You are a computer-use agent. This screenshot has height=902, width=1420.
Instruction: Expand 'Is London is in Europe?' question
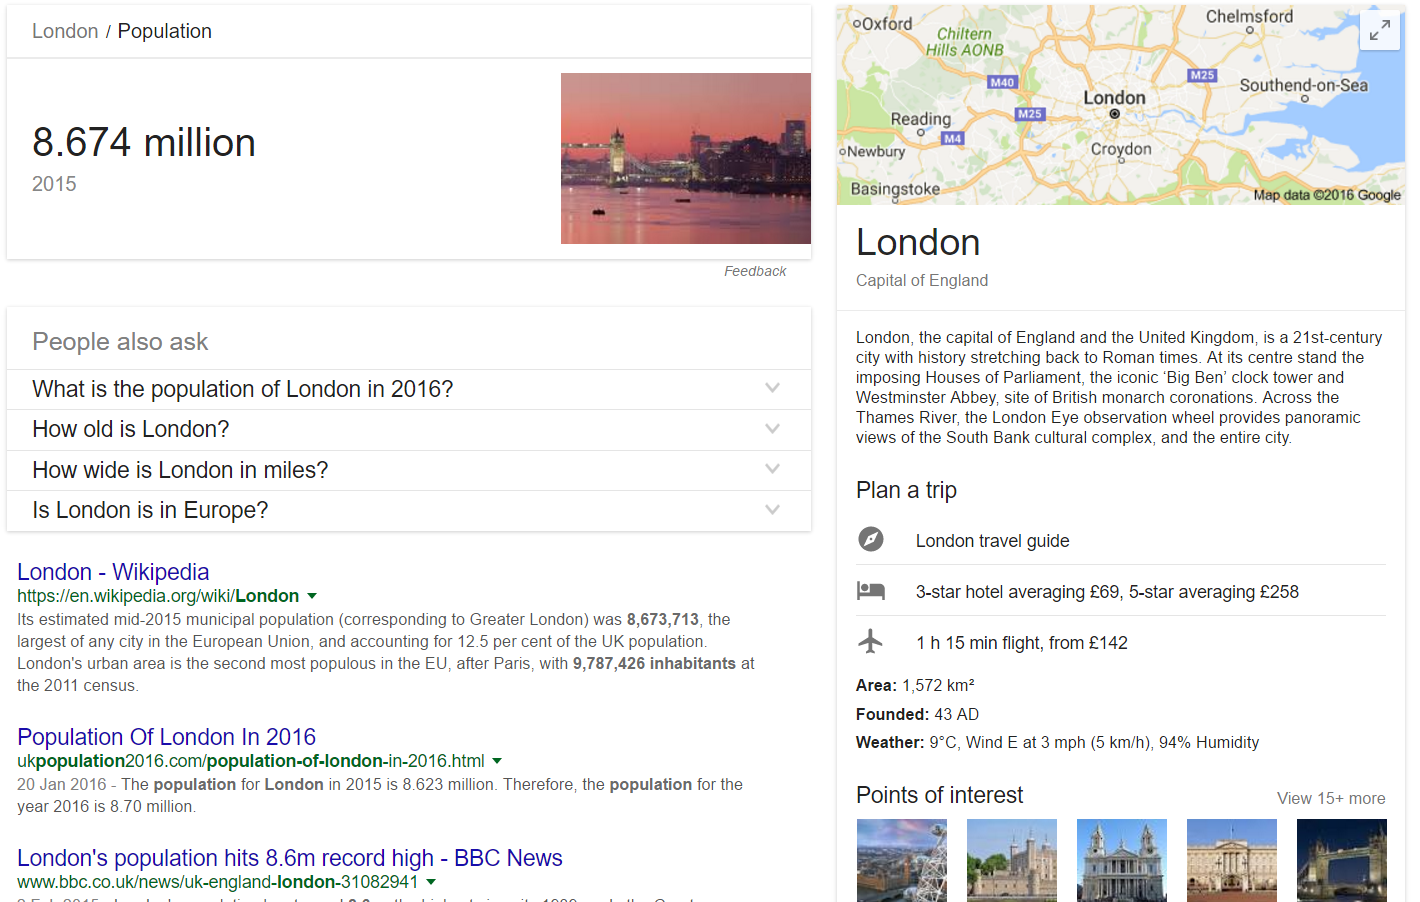[x=409, y=510]
